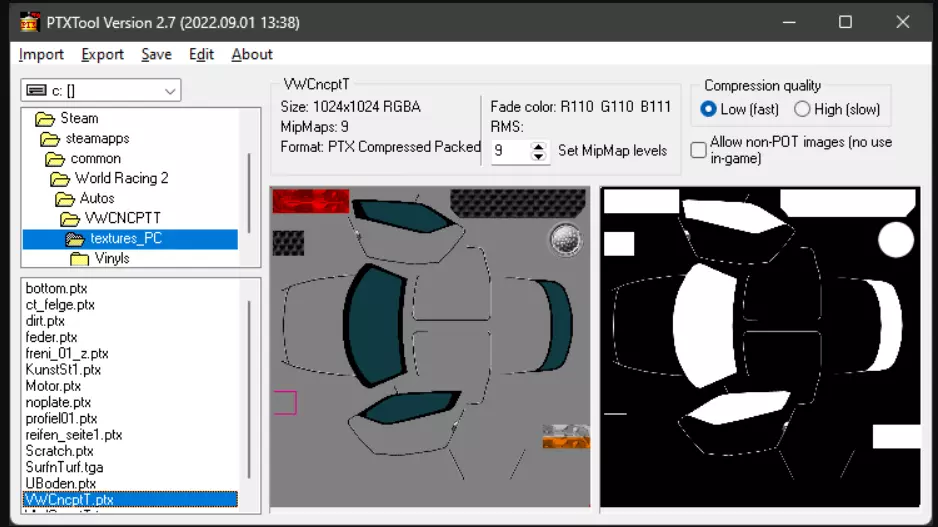The image size is (938, 527).
Task: Click the drive icon in the drive selector
Action: [36, 90]
